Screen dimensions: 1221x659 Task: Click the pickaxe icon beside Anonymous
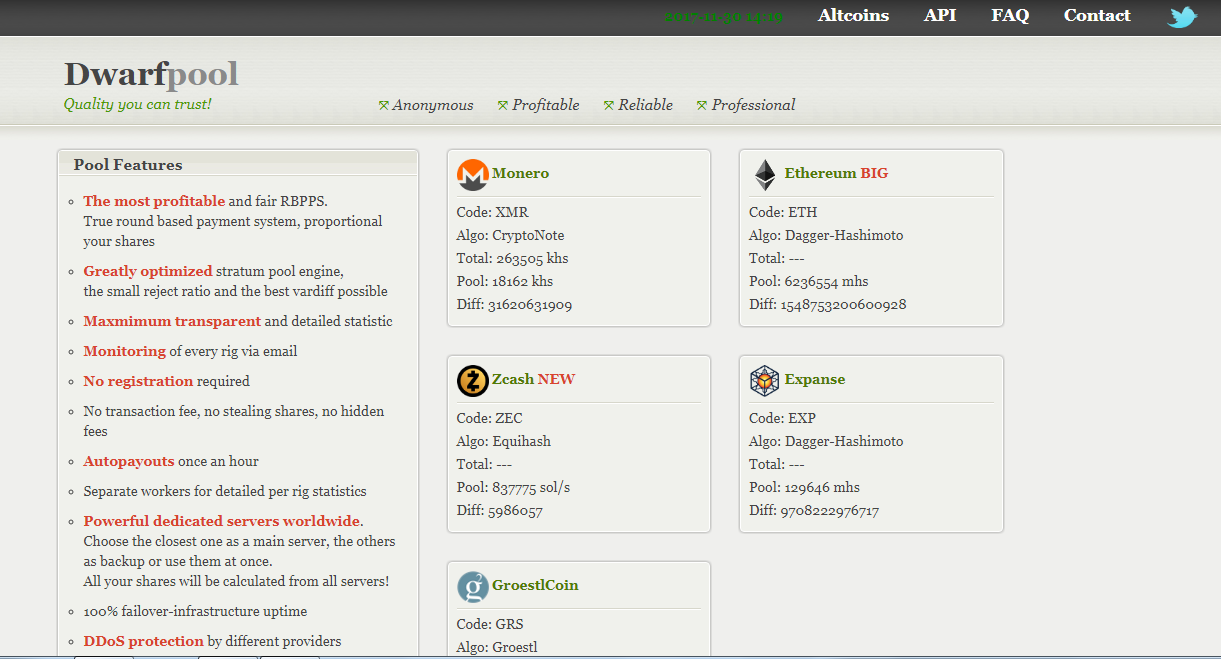coord(383,105)
